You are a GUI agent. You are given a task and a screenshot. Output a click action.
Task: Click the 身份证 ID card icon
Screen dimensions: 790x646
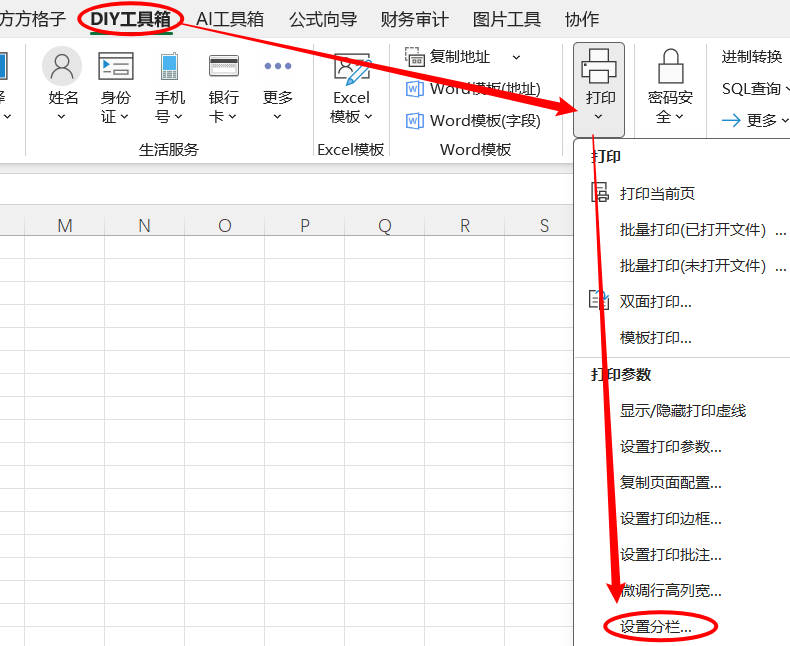point(116,67)
